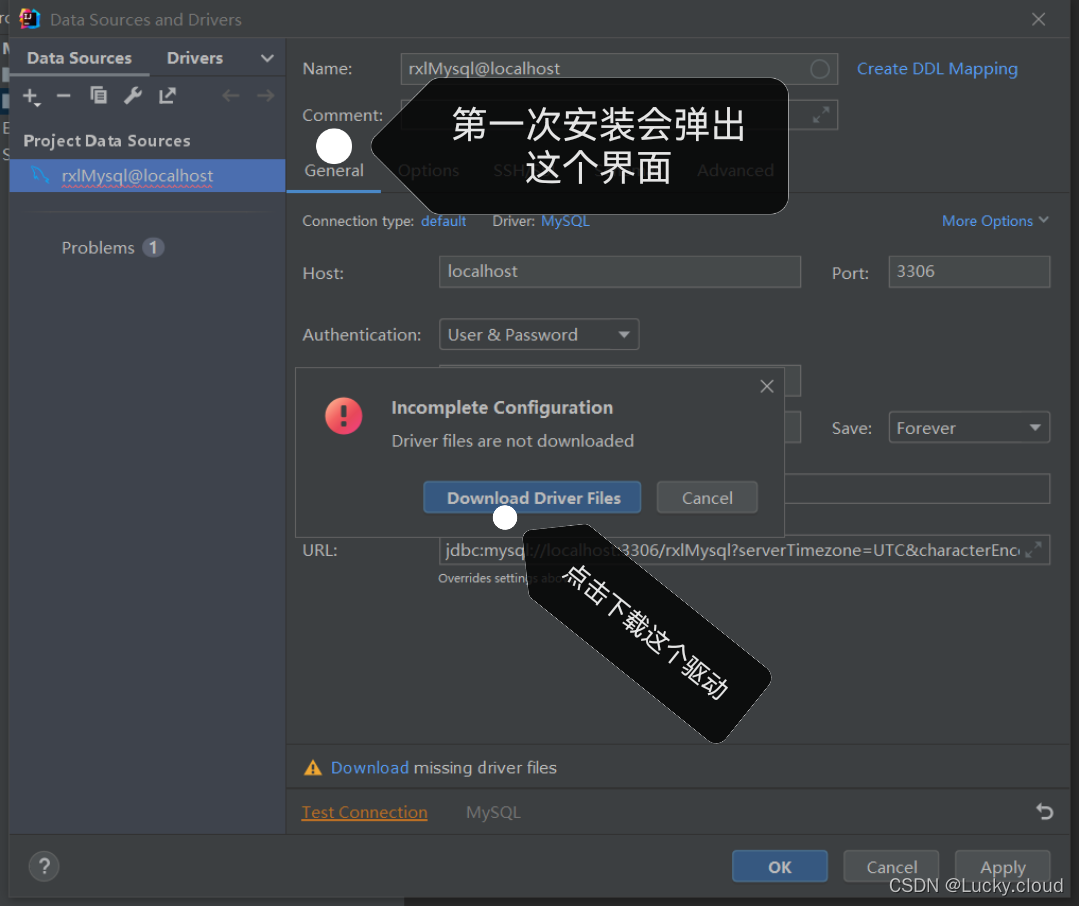Image resolution: width=1079 pixels, height=906 pixels.
Task: Click into the Host field
Action: pyautogui.click(x=620, y=272)
